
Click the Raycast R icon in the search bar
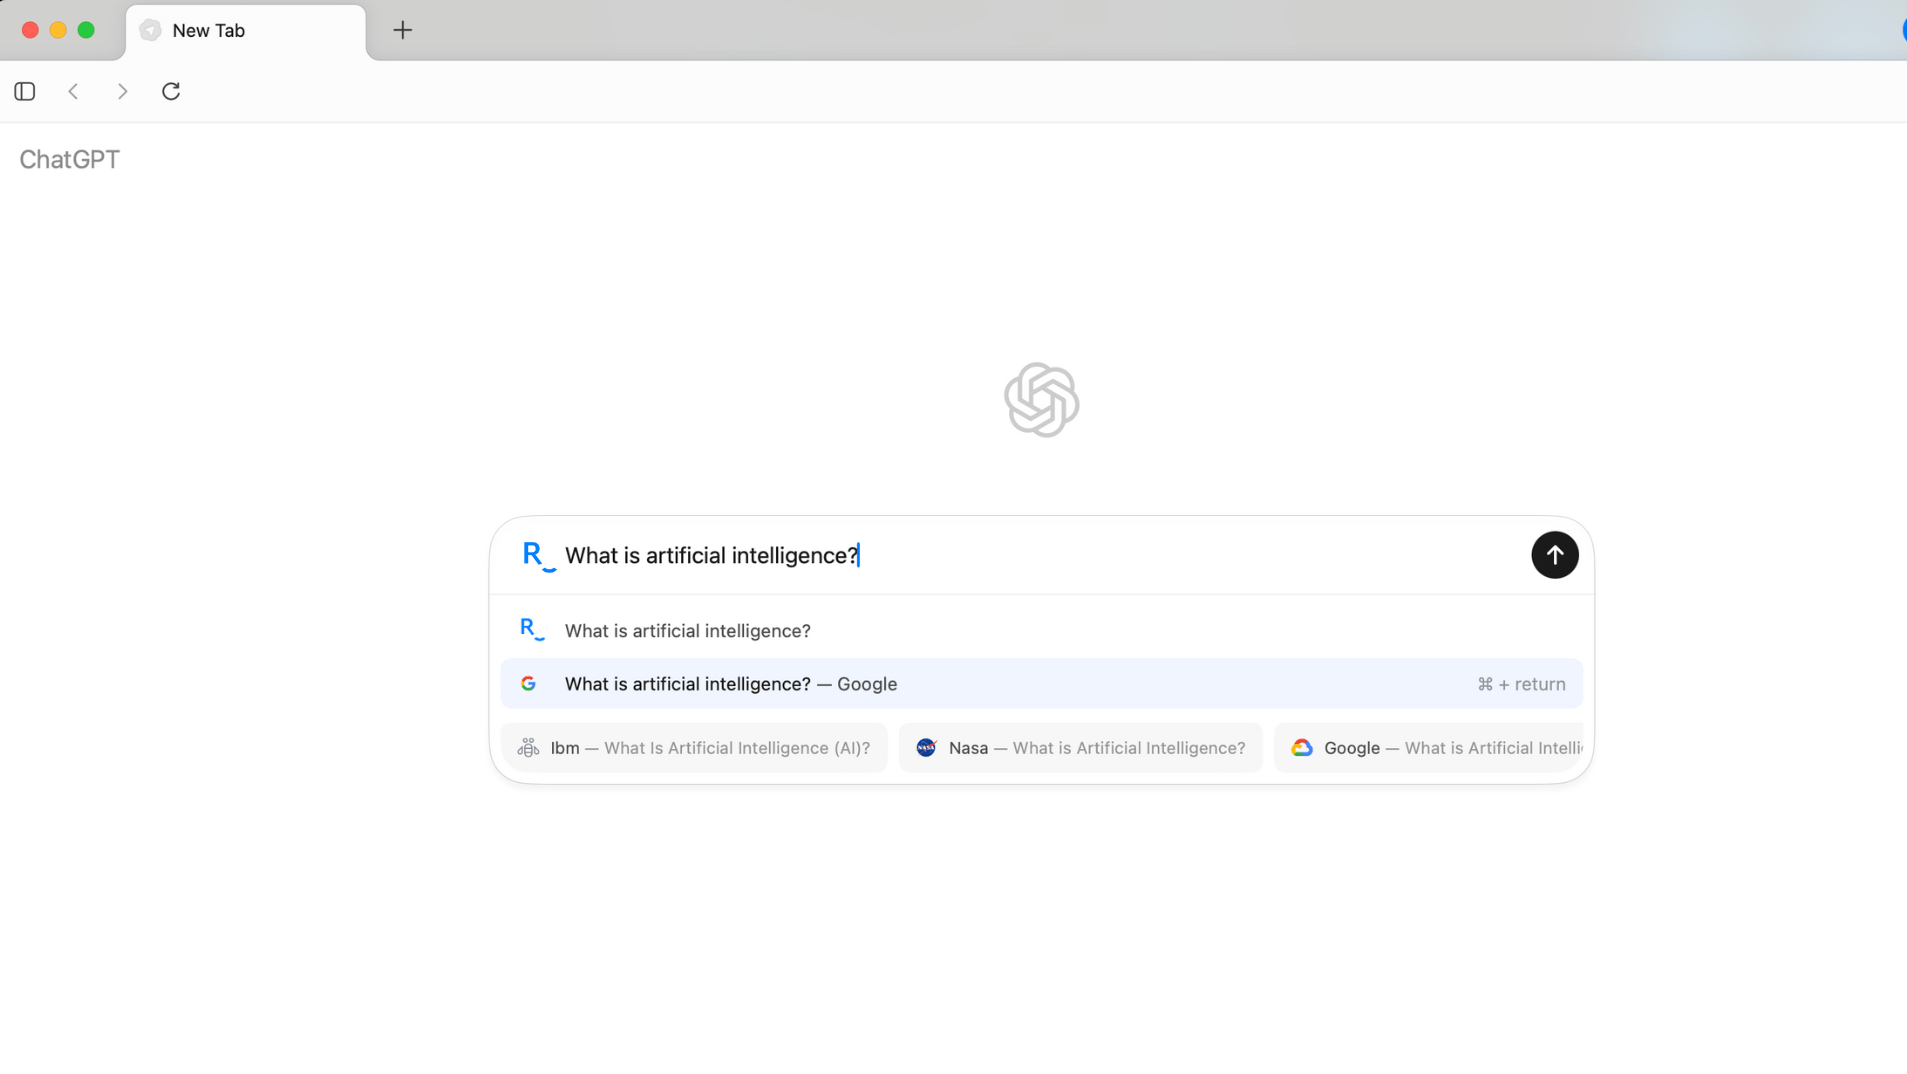[536, 555]
